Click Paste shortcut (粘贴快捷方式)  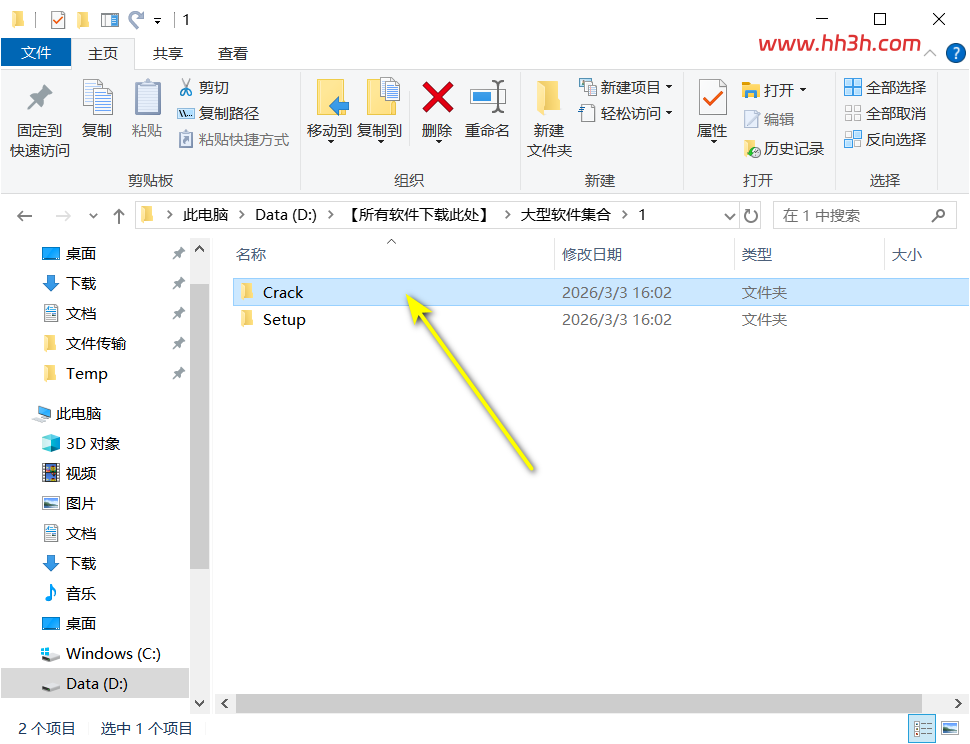[x=234, y=139]
